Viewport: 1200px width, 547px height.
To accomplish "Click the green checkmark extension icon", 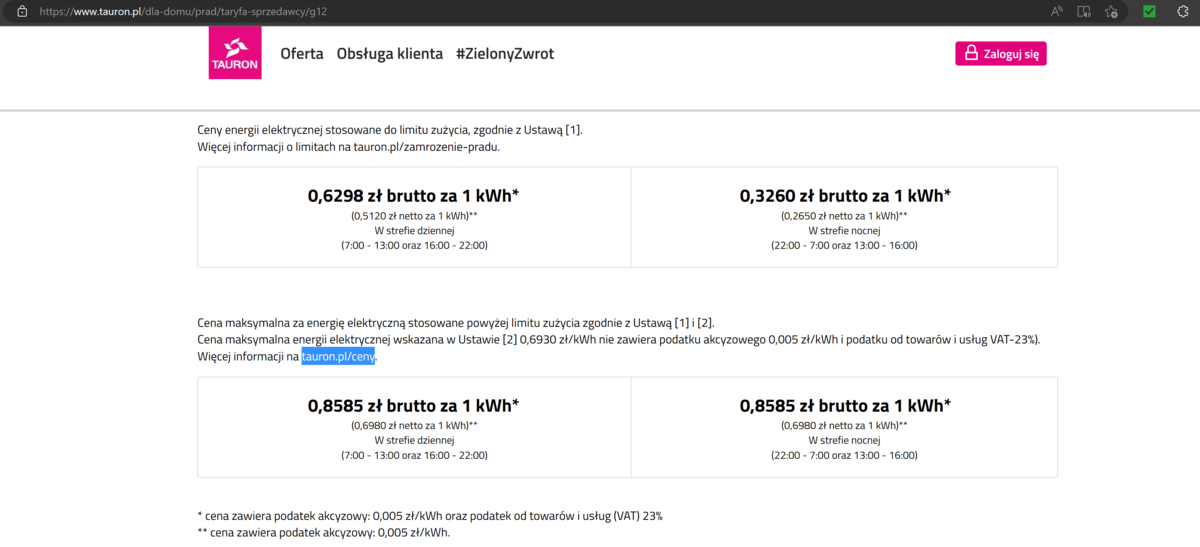I will point(1150,12).
